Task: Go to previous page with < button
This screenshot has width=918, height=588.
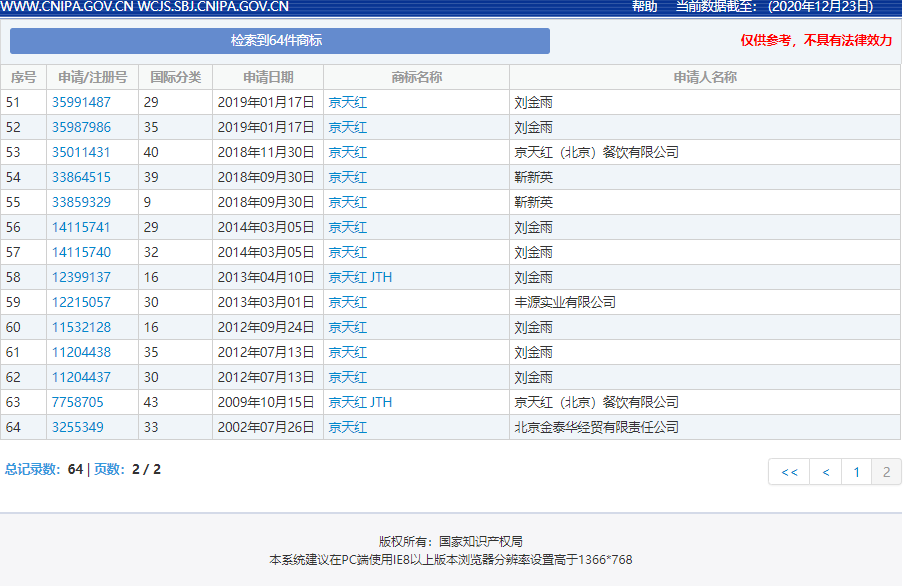Action: click(825, 472)
